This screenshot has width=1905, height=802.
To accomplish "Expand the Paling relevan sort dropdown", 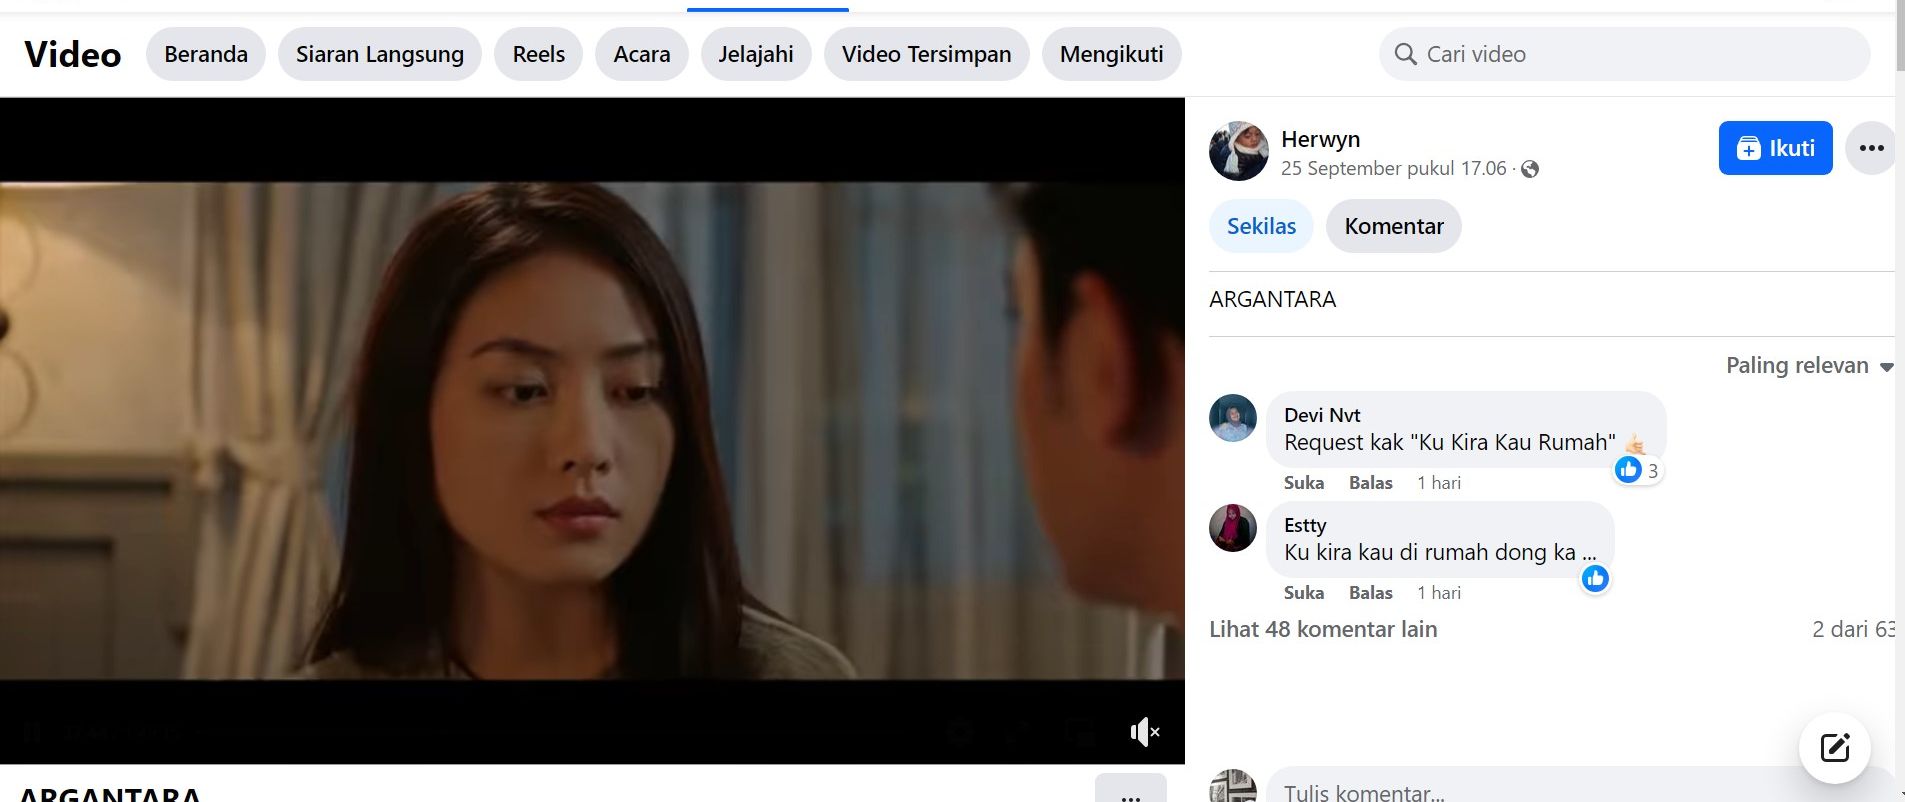I will click(x=1810, y=365).
